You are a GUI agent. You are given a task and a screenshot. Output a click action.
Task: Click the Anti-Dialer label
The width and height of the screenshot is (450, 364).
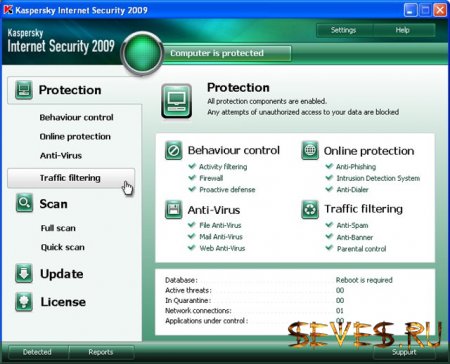[353, 190]
